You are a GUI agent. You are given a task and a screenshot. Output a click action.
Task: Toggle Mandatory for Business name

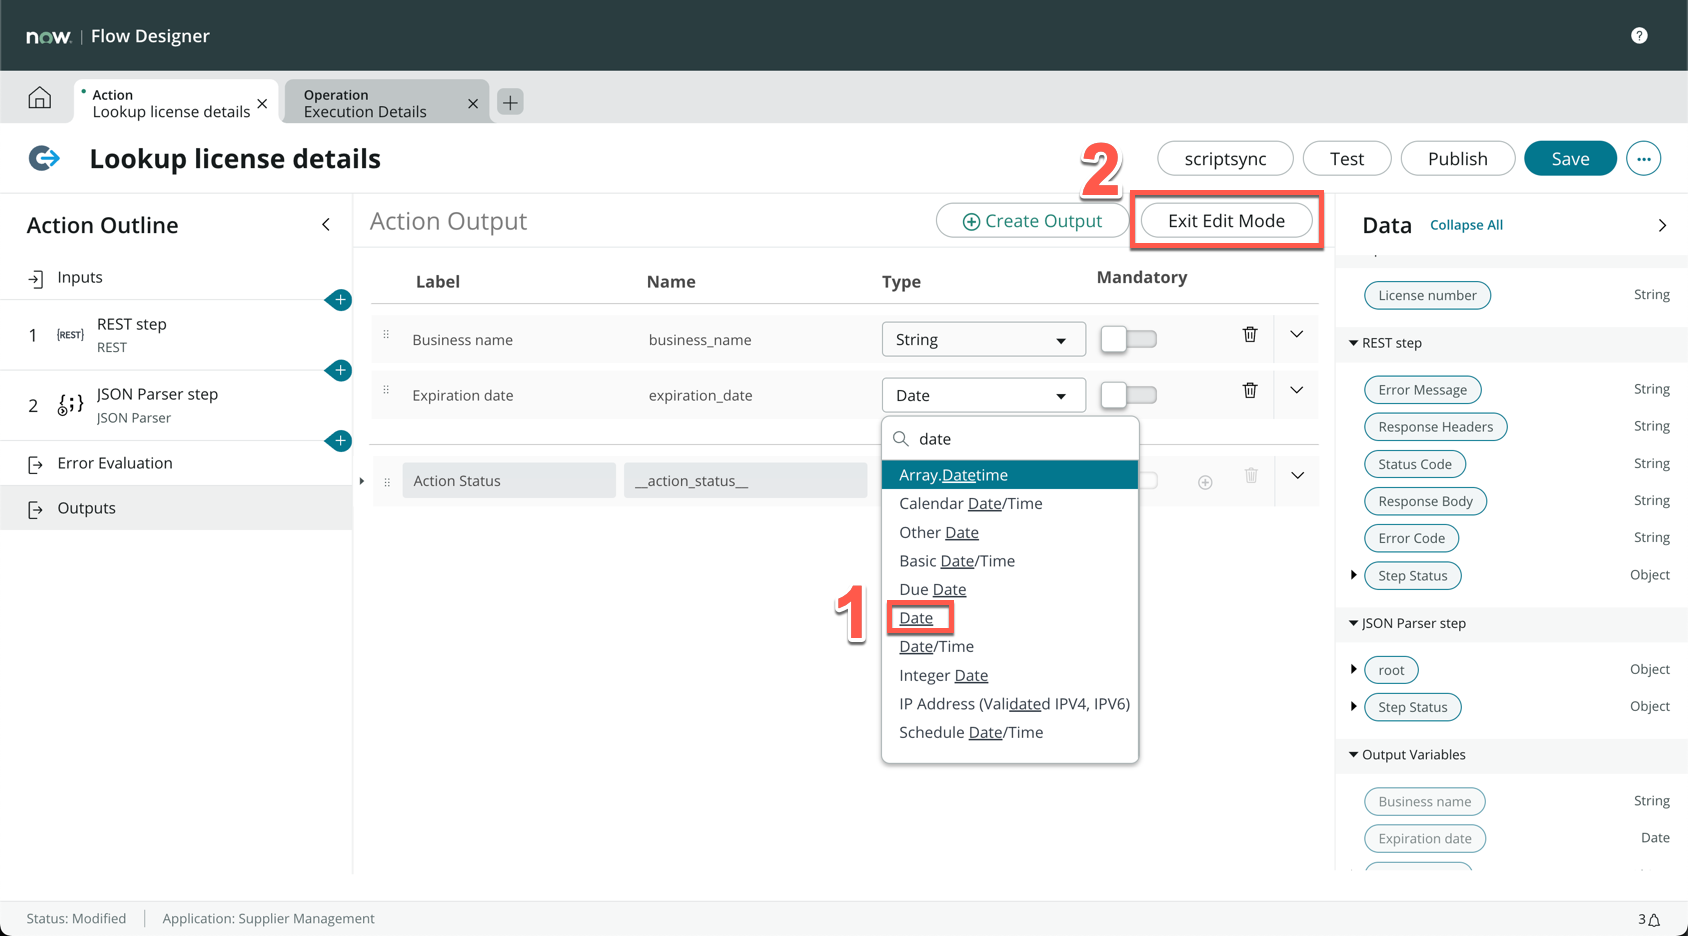point(1128,340)
